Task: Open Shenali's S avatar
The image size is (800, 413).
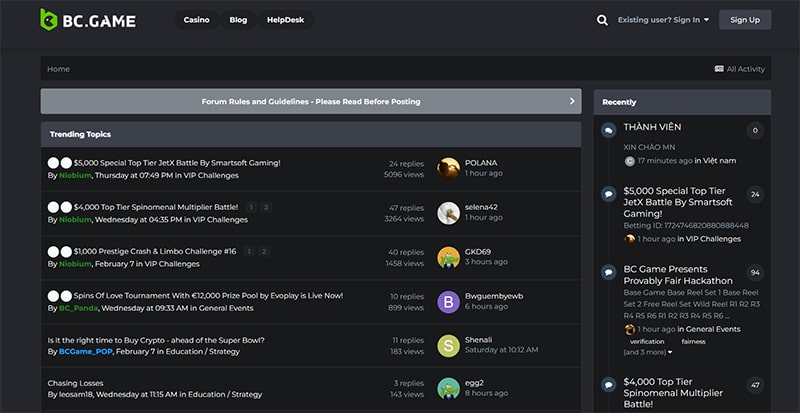Action: 448,346
